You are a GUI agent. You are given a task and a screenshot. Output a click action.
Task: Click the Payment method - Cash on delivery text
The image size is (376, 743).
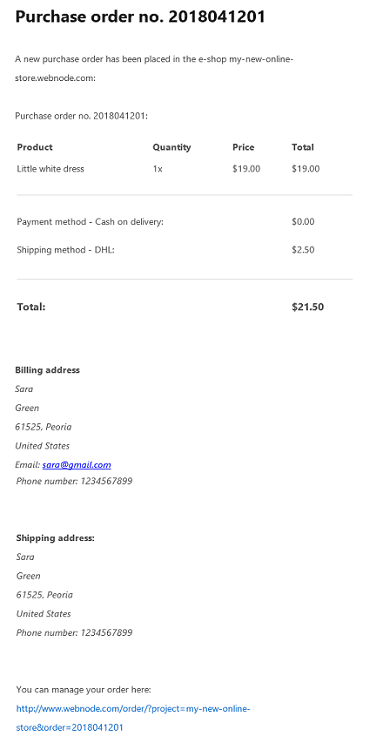[x=90, y=222]
